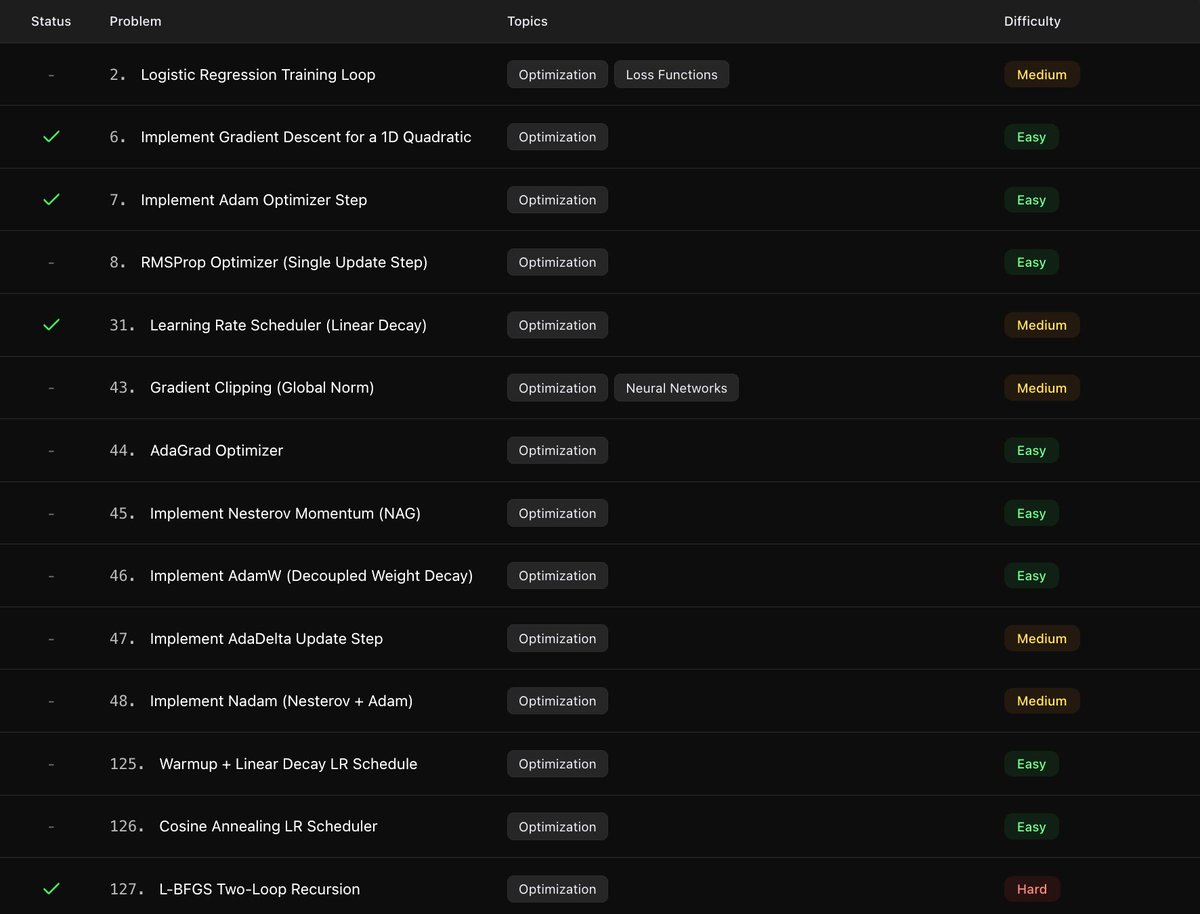
Task: Click Easy badge on AdamW row
Action: click(1031, 576)
